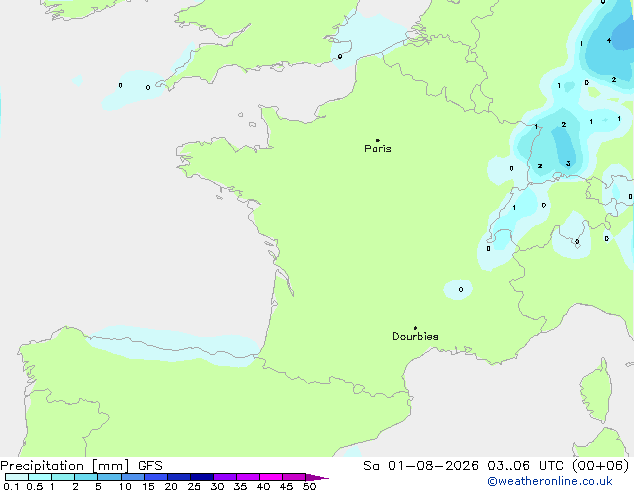Pick legend swatch between 30 and 35
Image resolution: width=634 pixels, height=490 pixels.
point(225,477)
